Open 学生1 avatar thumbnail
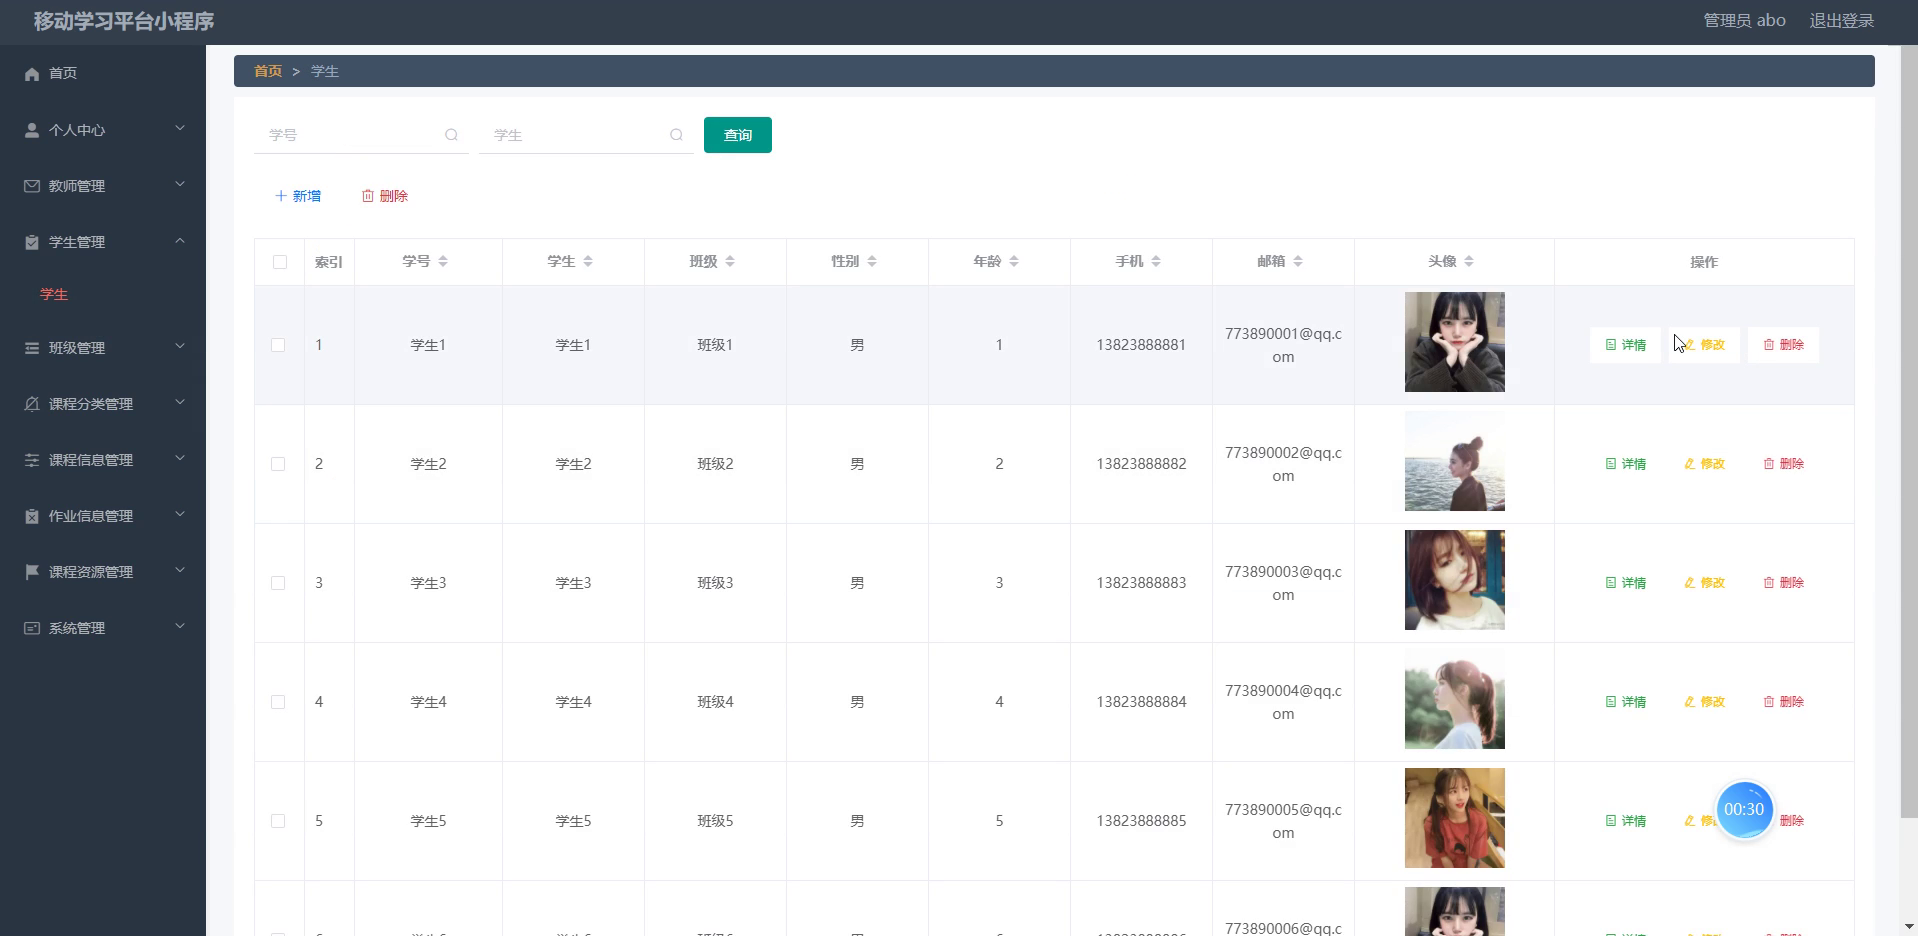This screenshot has height=936, width=1918. coord(1454,342)
